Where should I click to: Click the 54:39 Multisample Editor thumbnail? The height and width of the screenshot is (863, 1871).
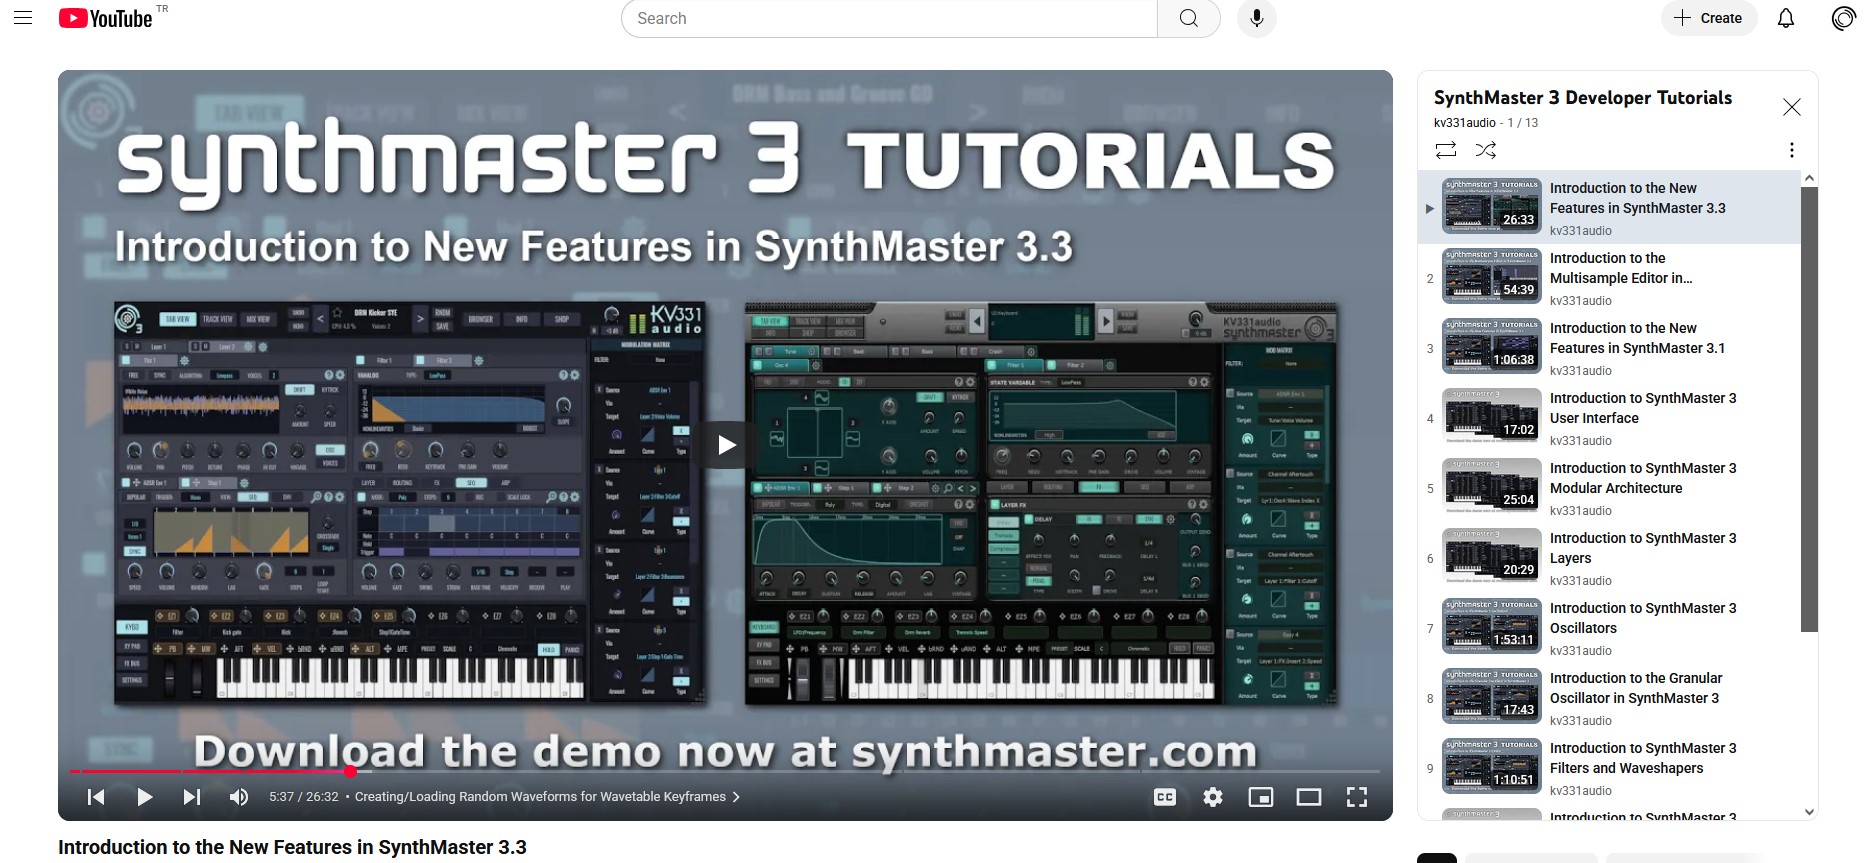click(x=1491, y=275)
